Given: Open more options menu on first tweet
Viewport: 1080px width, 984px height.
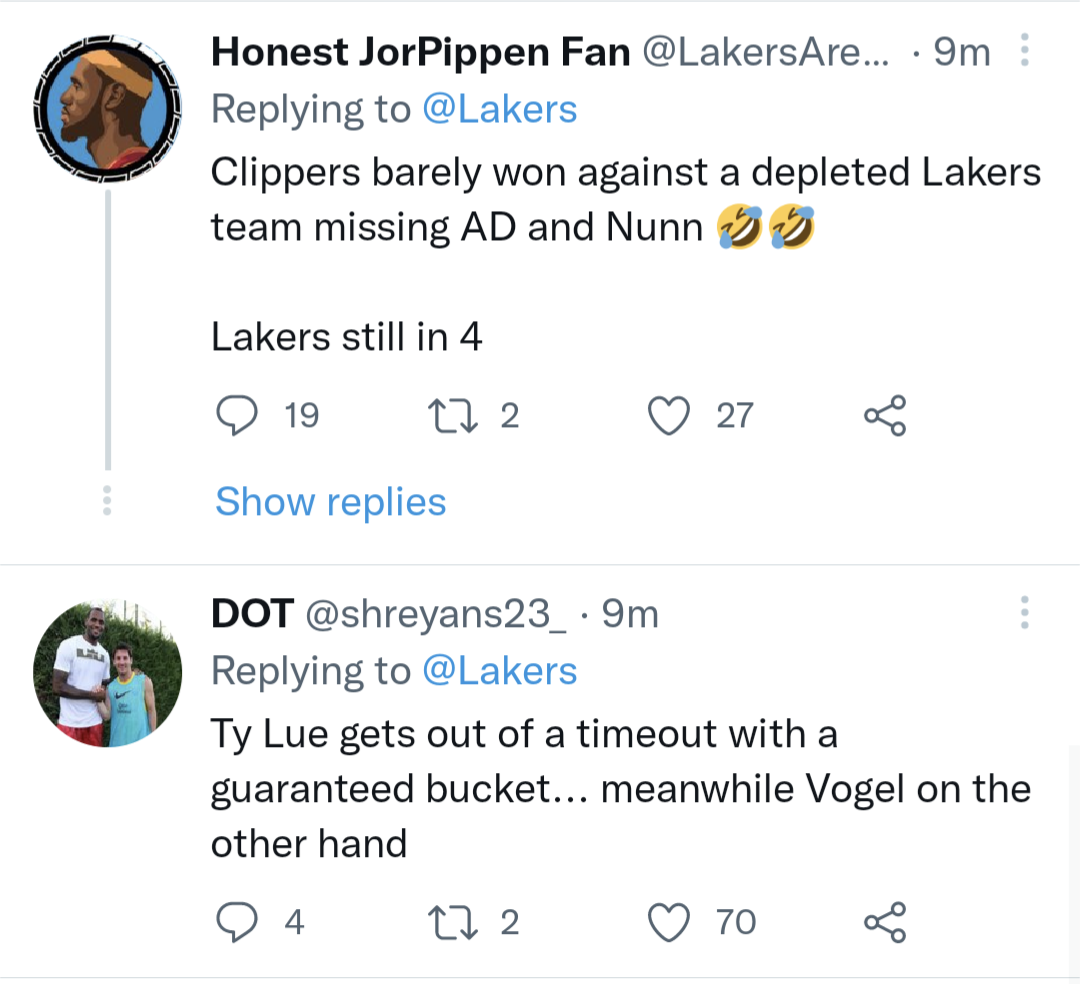Looking at the screenshot, I should [x=1024, y=50].
